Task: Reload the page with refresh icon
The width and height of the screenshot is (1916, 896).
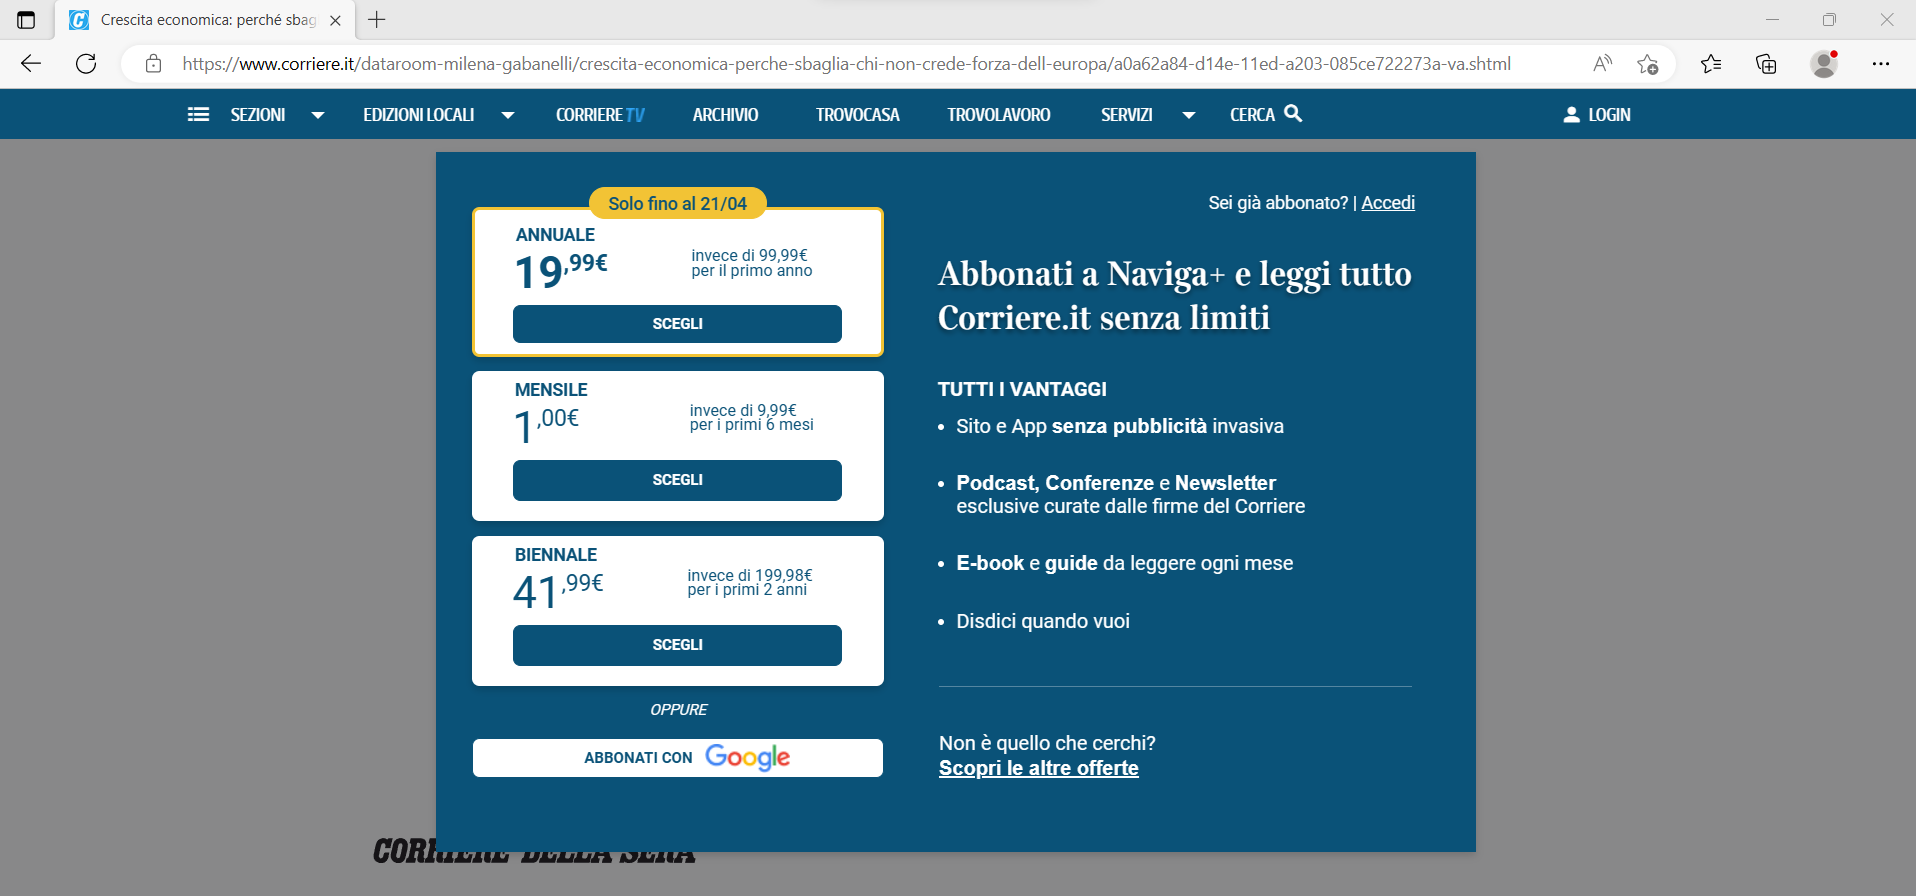Action: (87, 64)
